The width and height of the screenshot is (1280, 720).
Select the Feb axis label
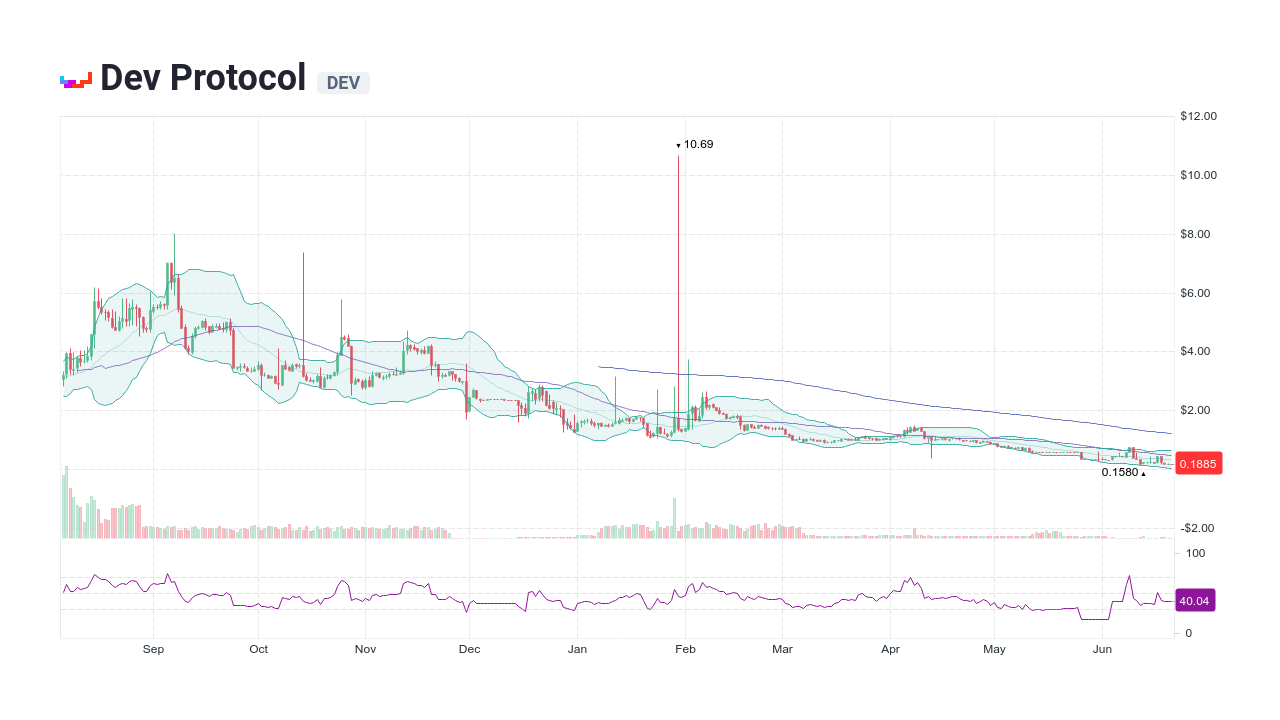(685, 649)
